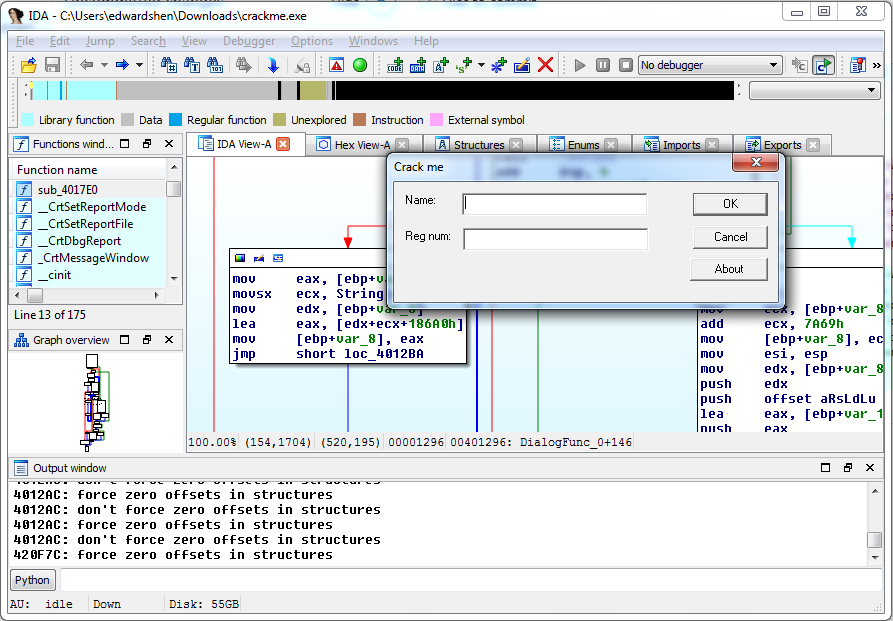Click the binoculars binary 101 search icon

215,65
